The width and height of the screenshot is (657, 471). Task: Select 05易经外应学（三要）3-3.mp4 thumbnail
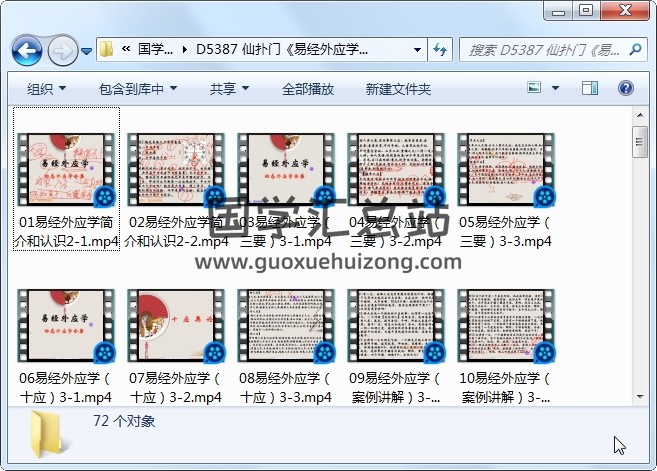coord(506,170)
